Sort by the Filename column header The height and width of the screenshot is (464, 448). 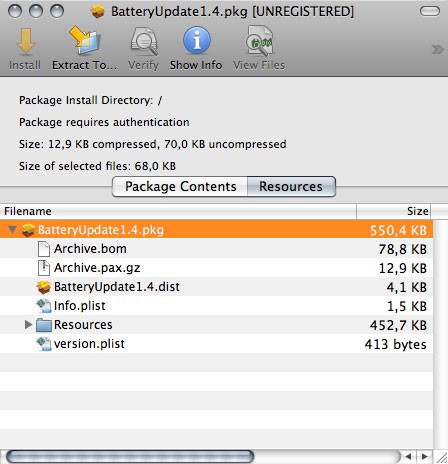coord(178,211)
